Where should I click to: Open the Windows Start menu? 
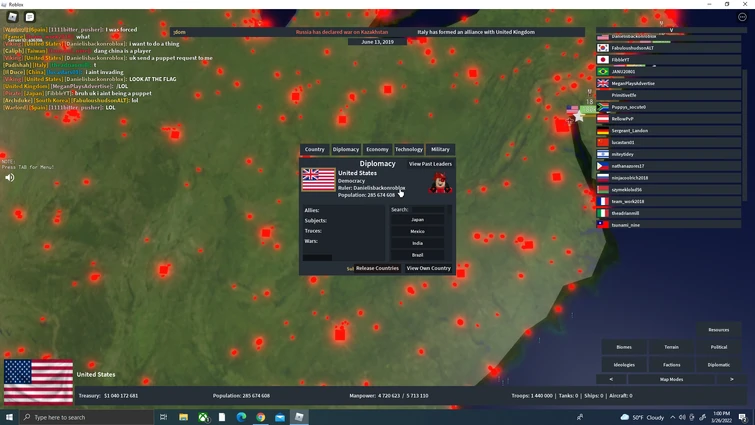(9, 417)
